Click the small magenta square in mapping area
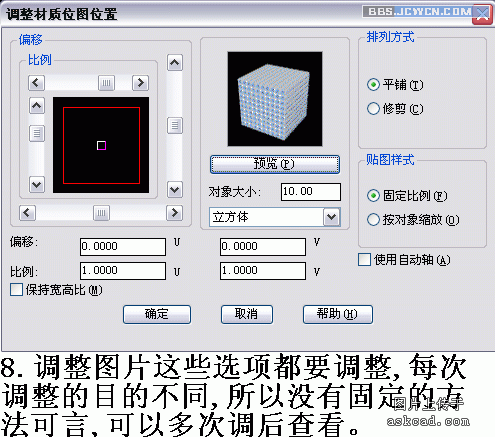This screenshot has height=437, width=495. click(x=101, y=145)
